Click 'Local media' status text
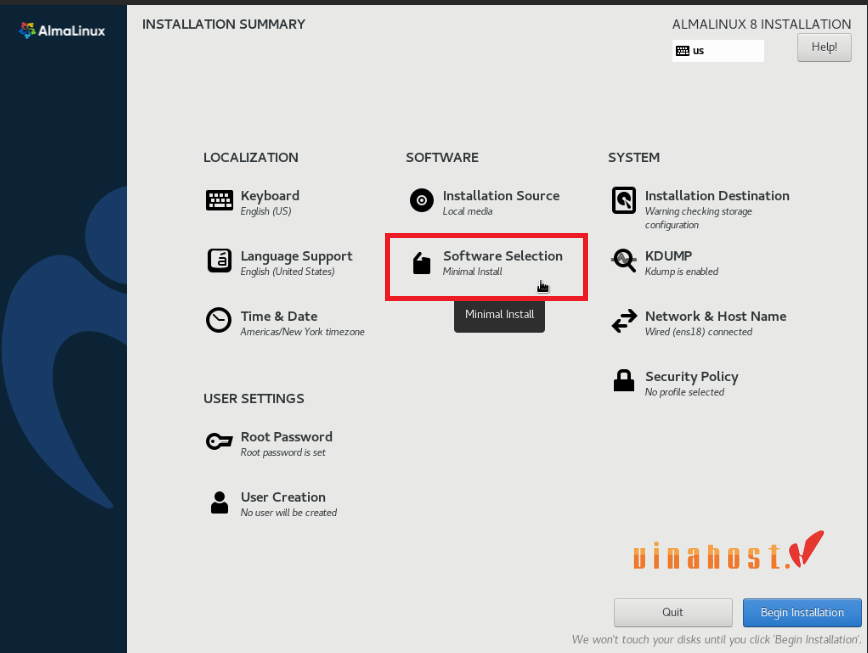 467,211
